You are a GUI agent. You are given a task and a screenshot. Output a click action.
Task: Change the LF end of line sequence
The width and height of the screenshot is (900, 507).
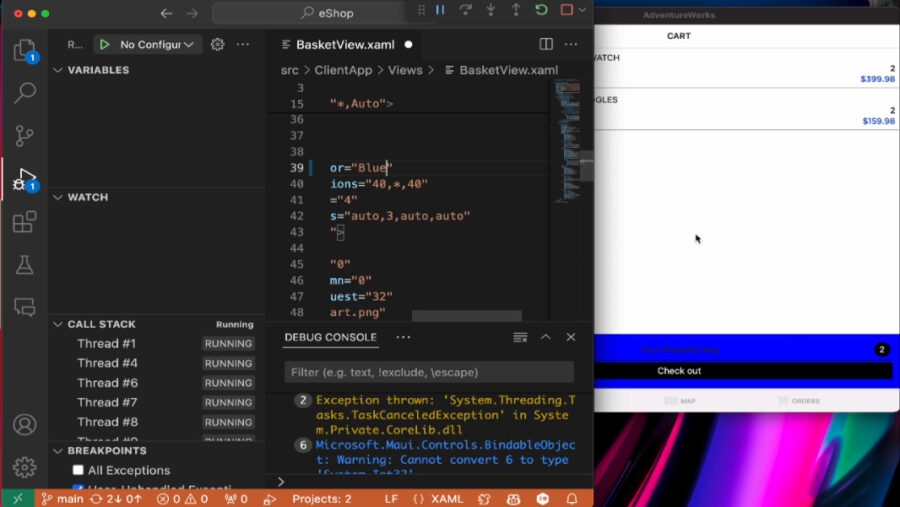pyautogui.click(x=391, y=499)
